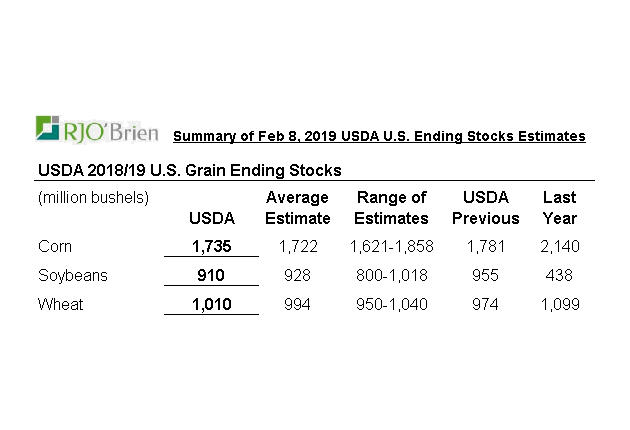The width and height of the screenshot is (630, 430).
Task: Click the Soybeans row label
Action: click(71, 275)
